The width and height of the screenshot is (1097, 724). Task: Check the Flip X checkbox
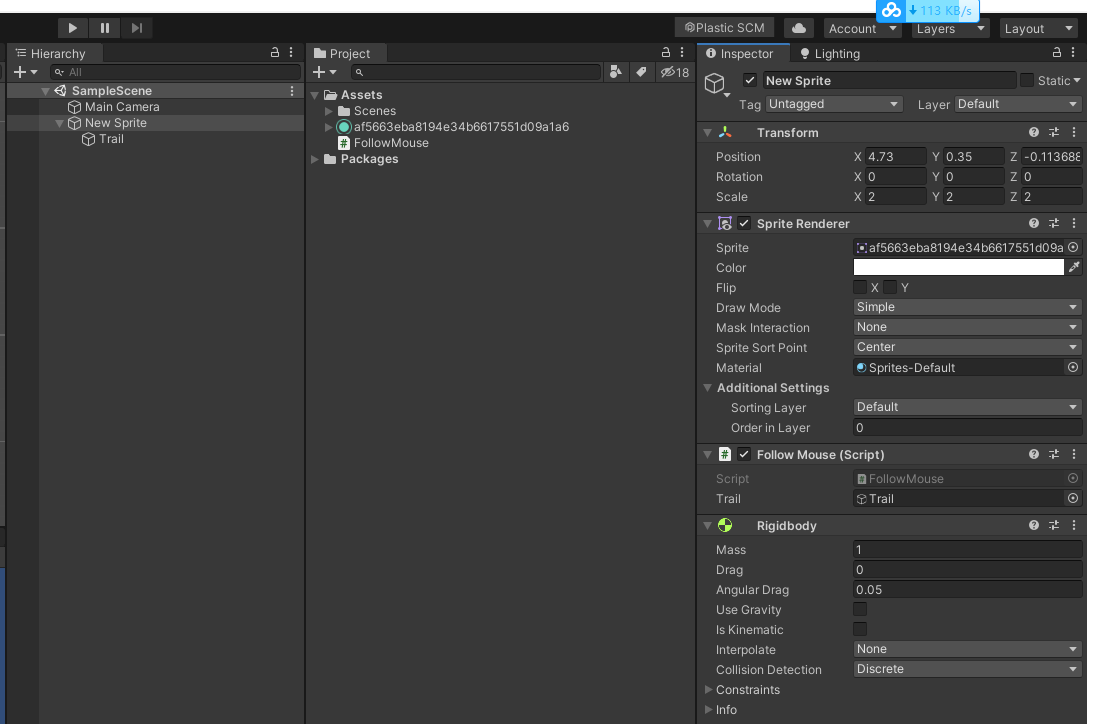click(860, 287)
